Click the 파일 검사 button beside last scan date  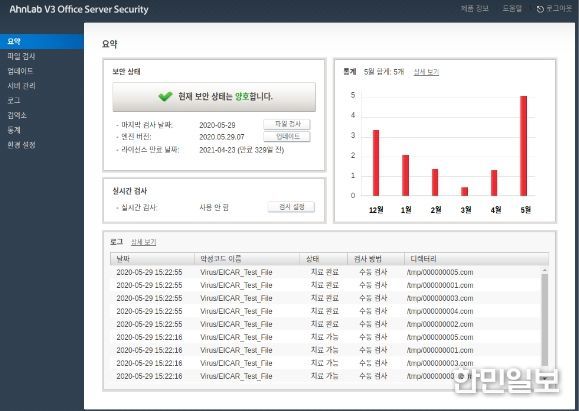click(x=287, y=124)
